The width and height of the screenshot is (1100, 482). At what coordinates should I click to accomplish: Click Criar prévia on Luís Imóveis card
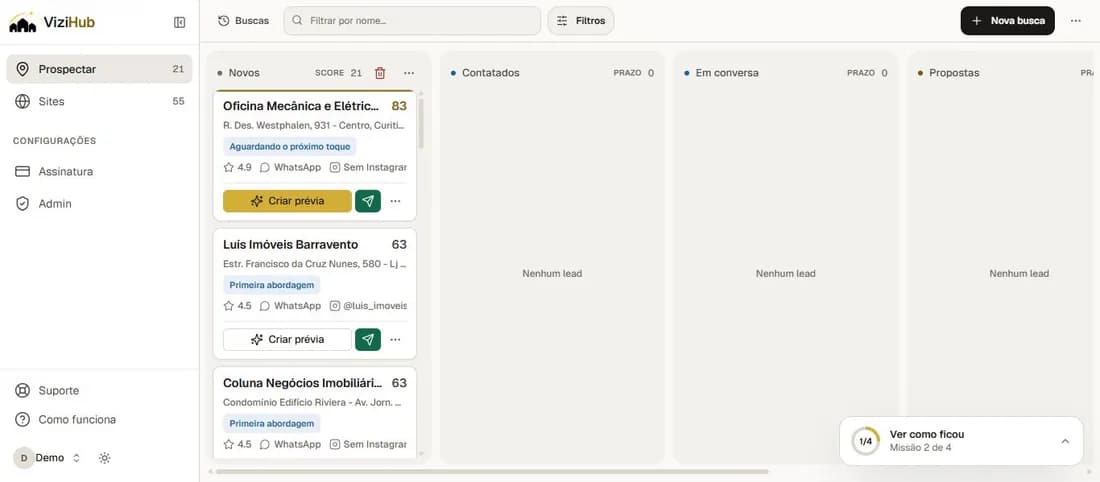[288, 340]
